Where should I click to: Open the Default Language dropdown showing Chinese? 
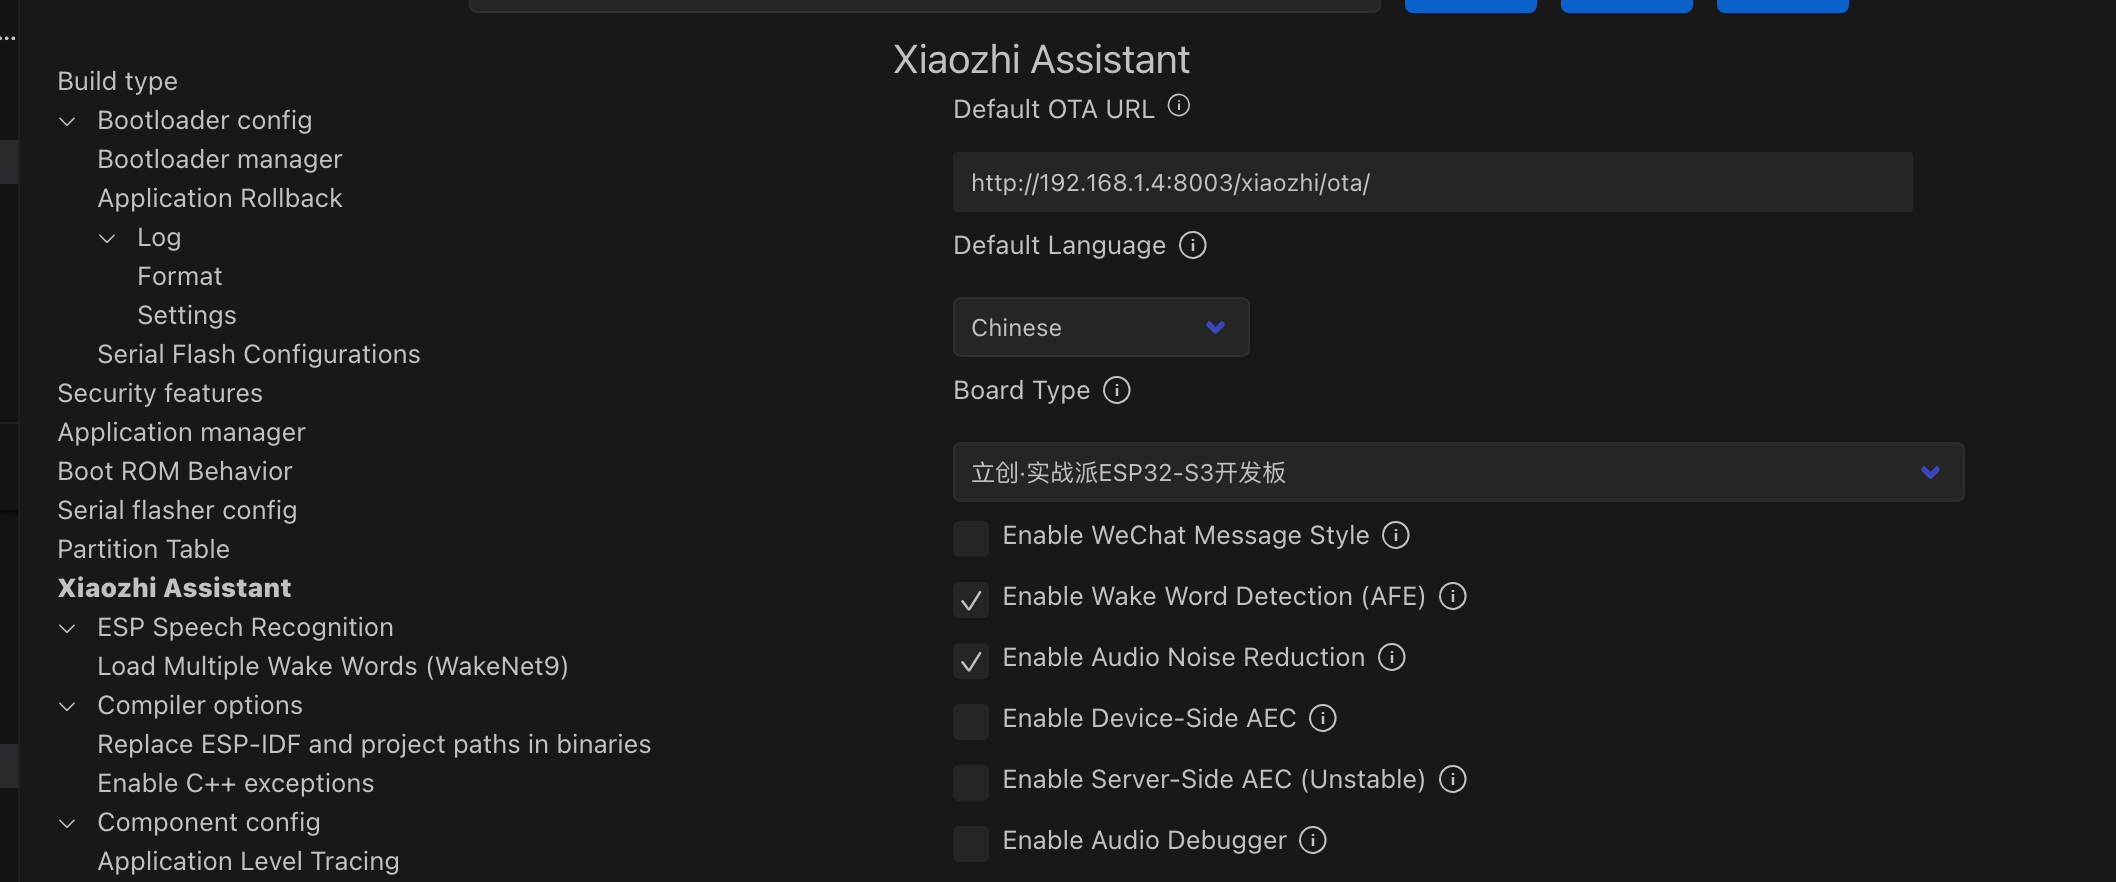tap(1101, 327)
